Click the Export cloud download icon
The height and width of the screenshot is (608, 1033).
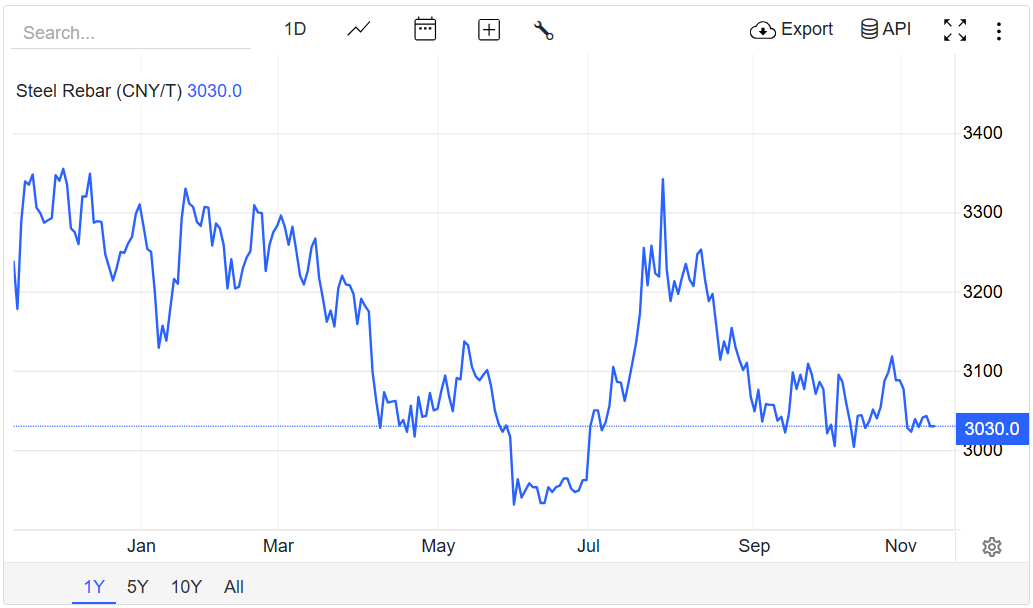tap(763, 30)
